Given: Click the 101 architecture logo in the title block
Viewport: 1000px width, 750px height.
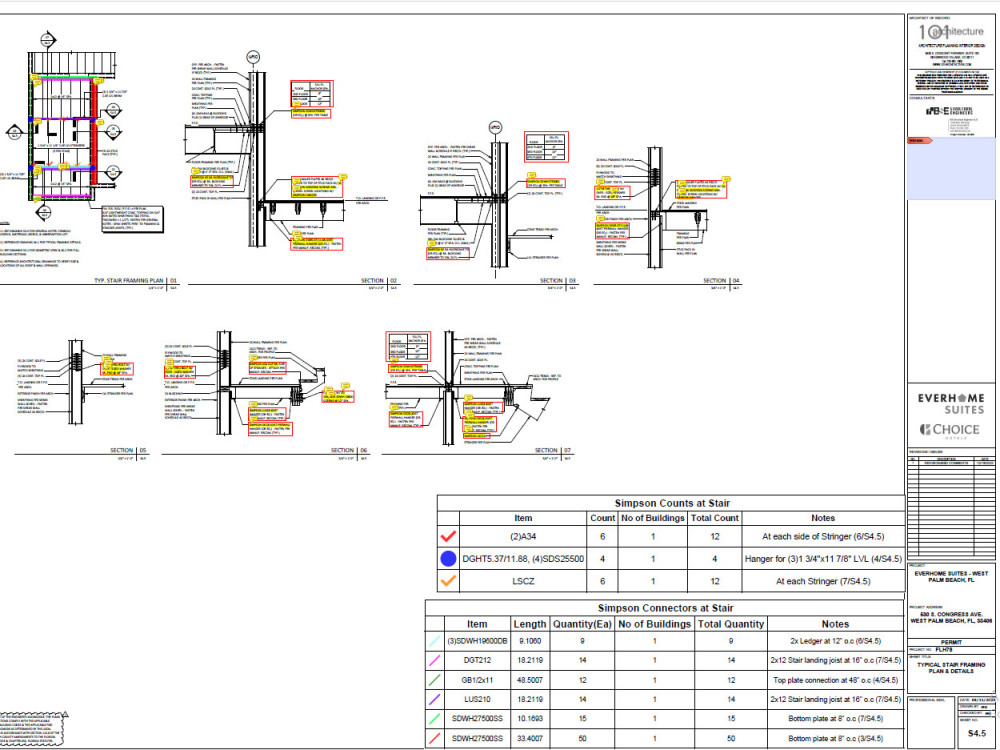Looking at the screenshot, I should (950, 31).
